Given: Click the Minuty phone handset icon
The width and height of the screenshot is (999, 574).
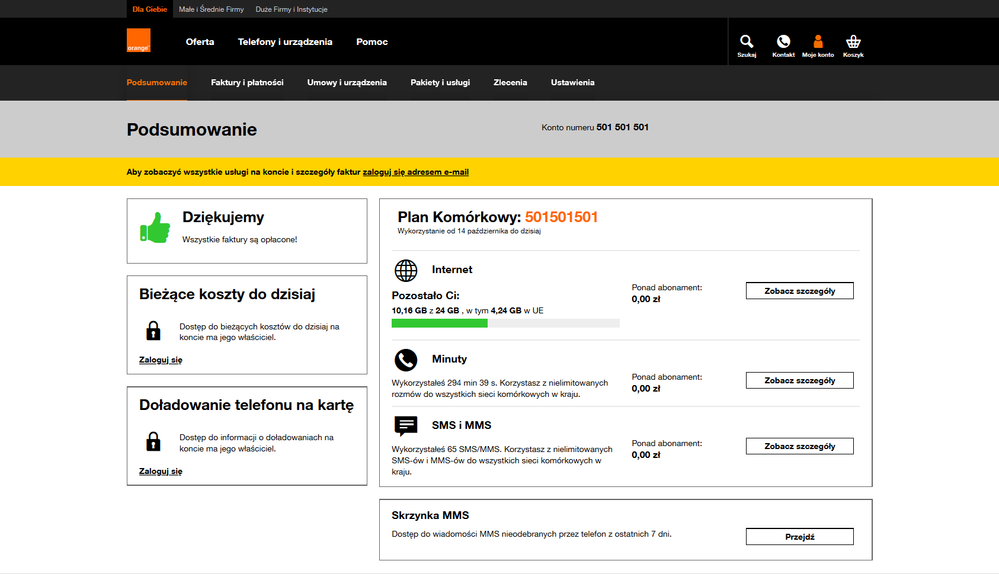Looking at the screenshot, I should click(x=406, y=360).
